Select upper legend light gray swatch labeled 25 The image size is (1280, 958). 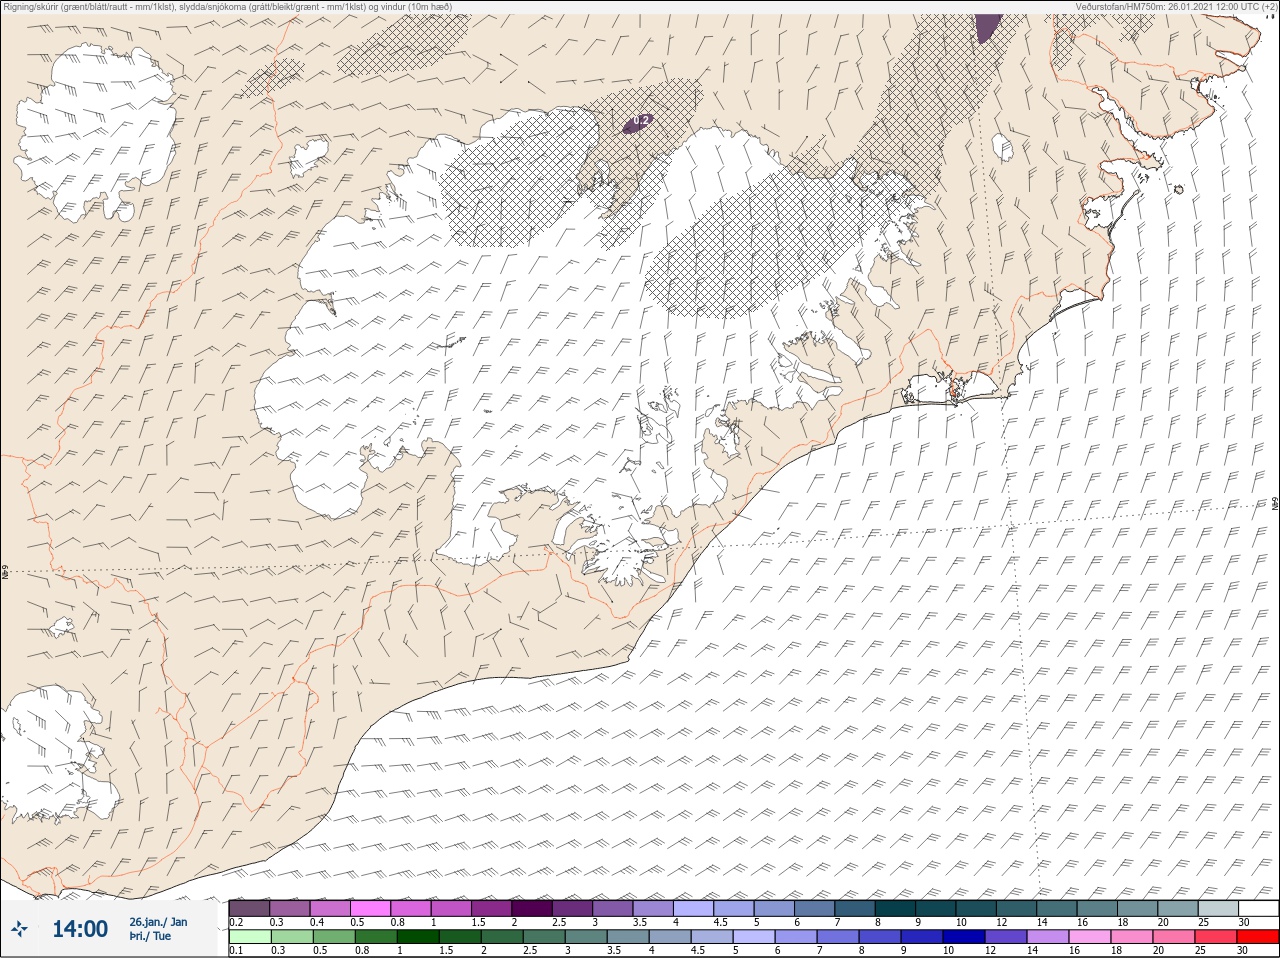(1218, 908)
